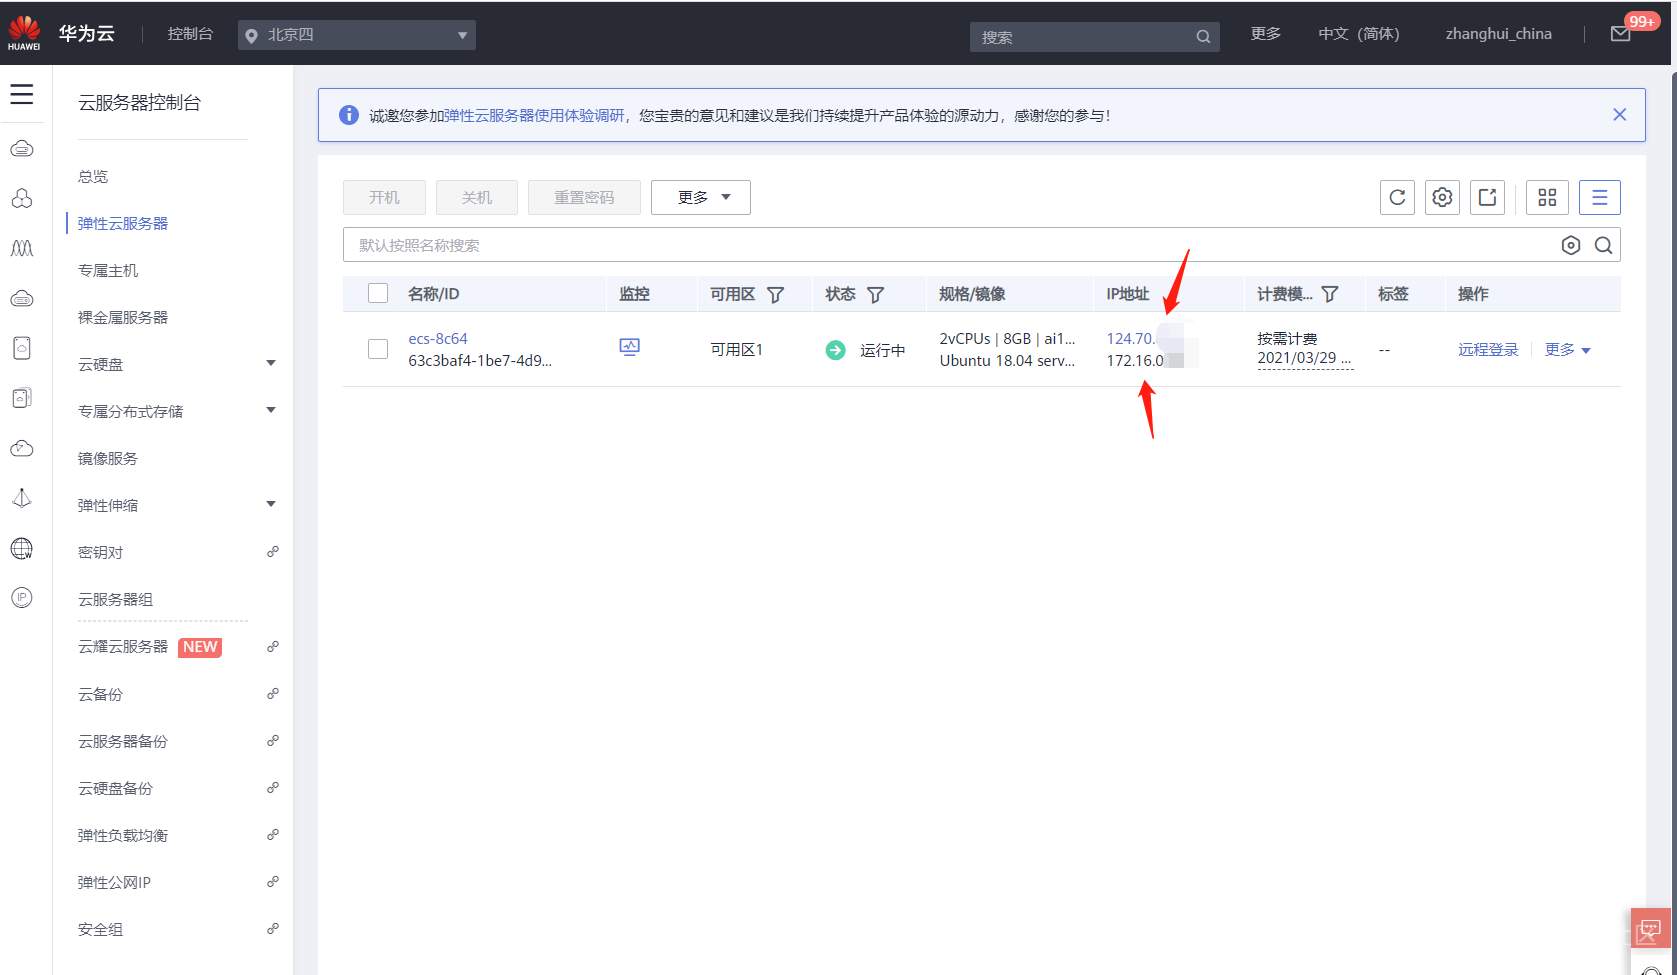This screenshot has width=1677, height=975.
Task: Click the sidebar IP circle icon
Action: 22,598
